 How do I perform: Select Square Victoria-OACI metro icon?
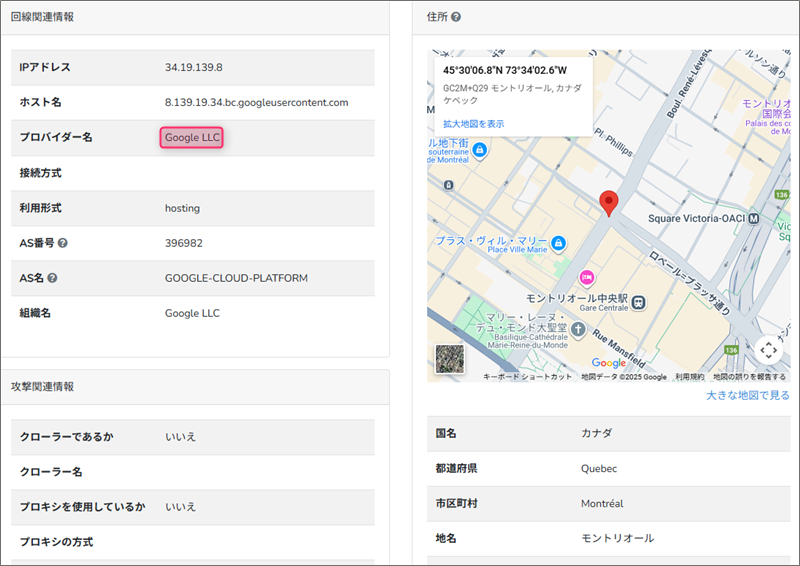(754, 218)
